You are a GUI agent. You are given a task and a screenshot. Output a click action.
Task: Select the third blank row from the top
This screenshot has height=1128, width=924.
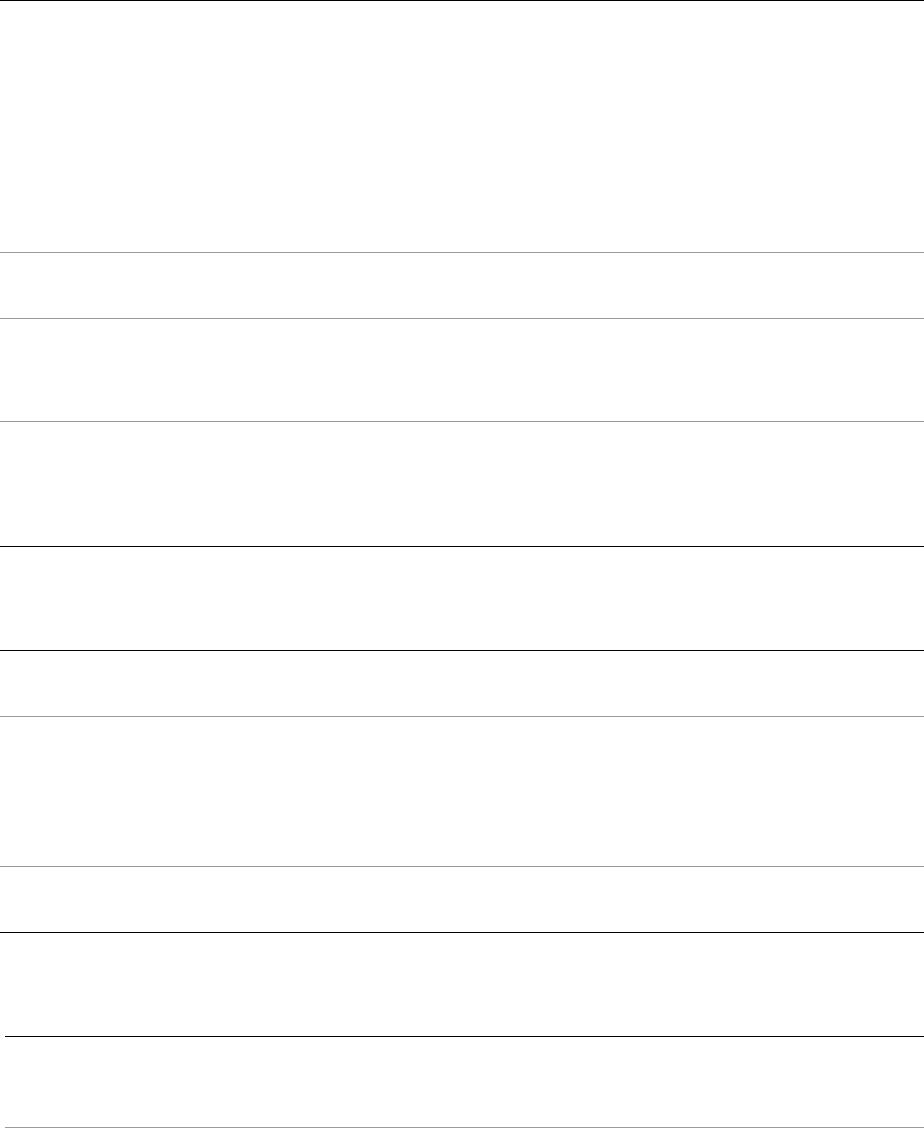pyautogui.click(x=462, y=370)
